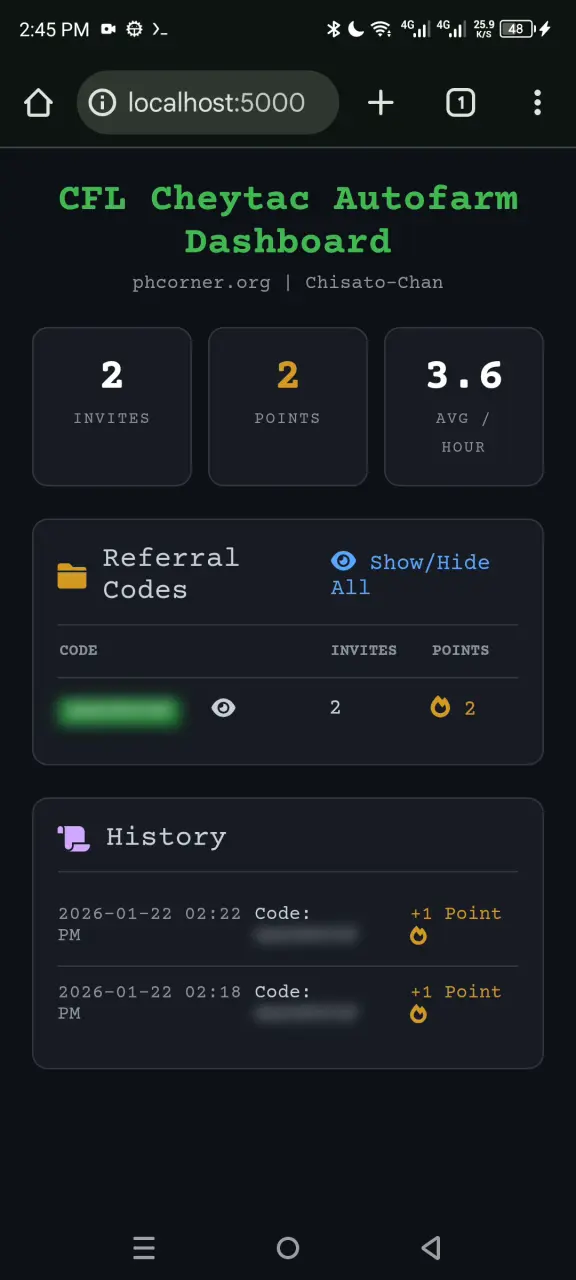Screen dimensions: 576x1280
Task: Open a new tab with plus icon
Action: pos(381,102)
